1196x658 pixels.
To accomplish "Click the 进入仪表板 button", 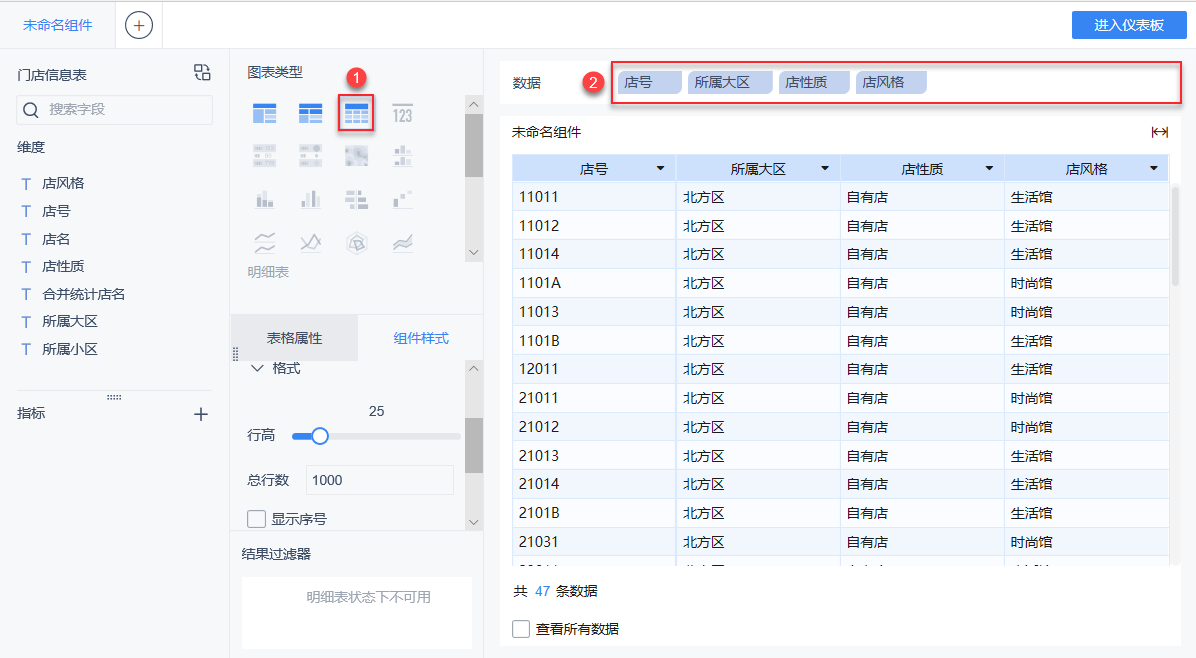I will point(1128,25).
